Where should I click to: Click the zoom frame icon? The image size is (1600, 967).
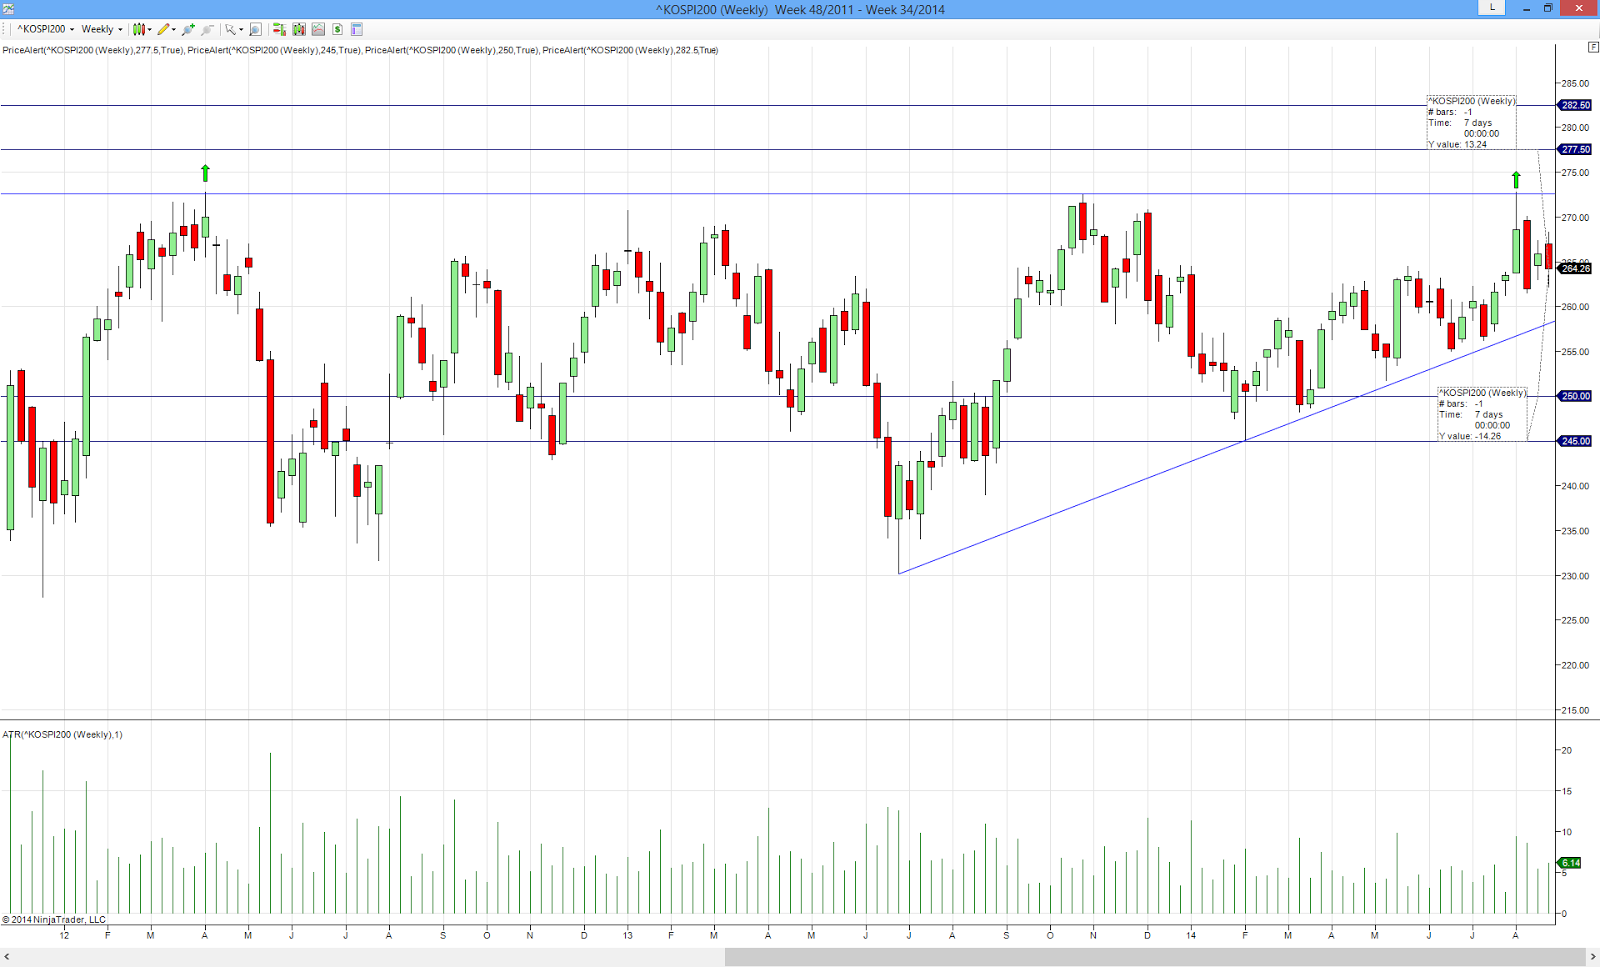click(x=255, y=29)
